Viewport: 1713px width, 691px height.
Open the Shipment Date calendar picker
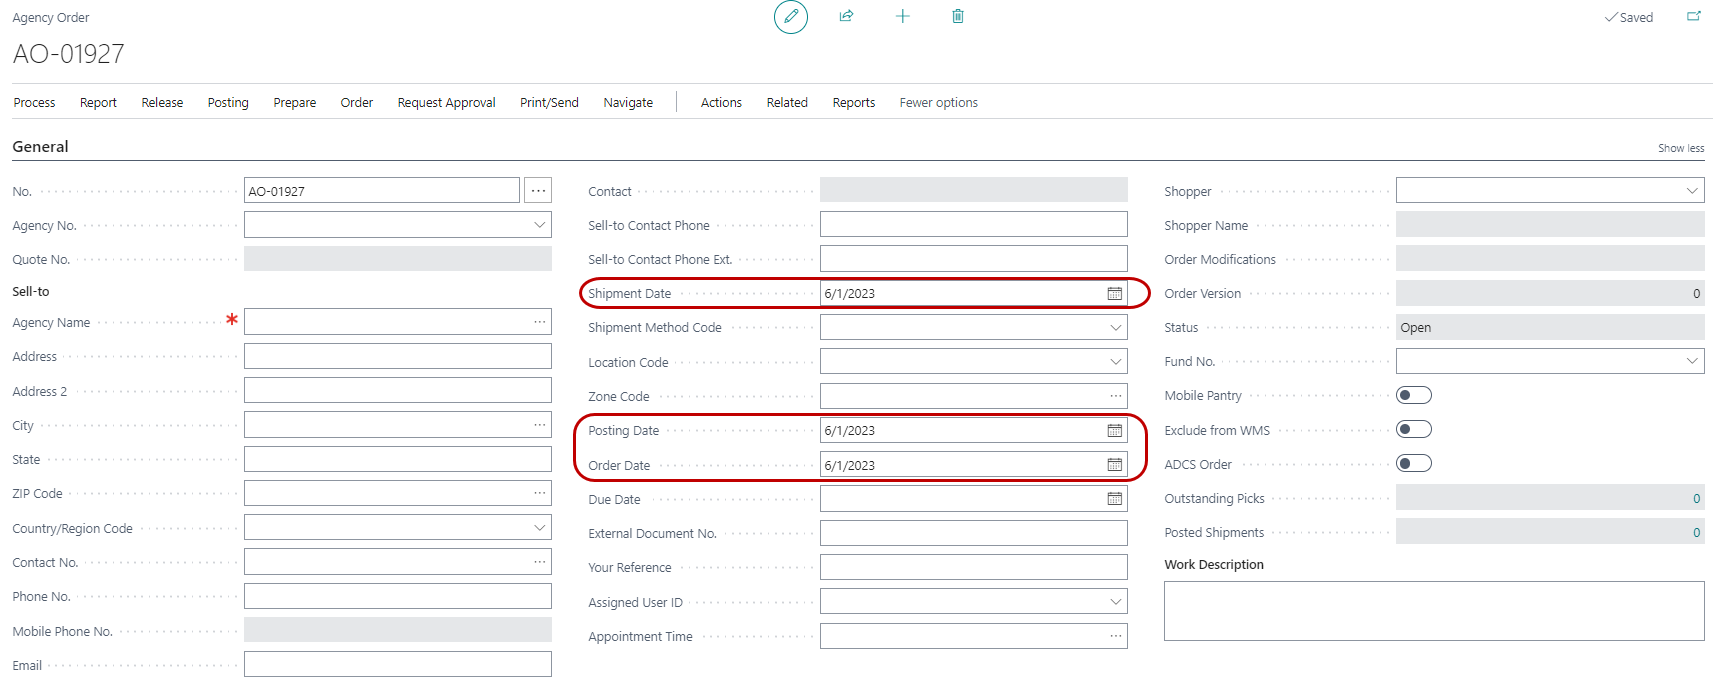1114,294
